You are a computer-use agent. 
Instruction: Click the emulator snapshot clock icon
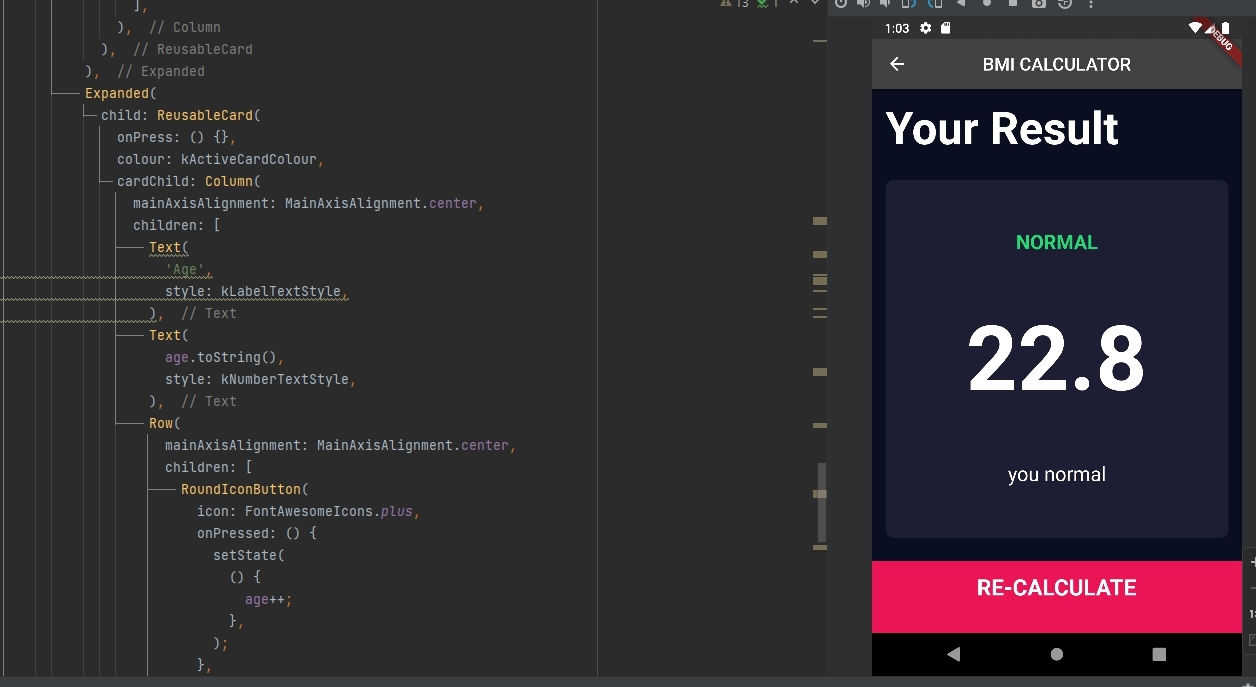pos(1065,3)
